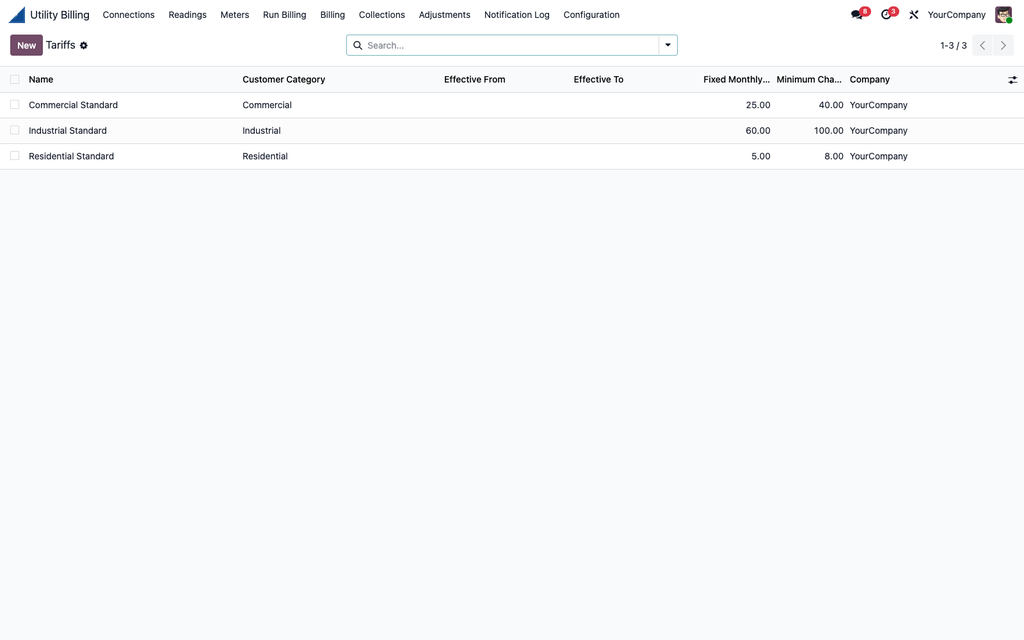Open the Residential Standard tariff record
The width and height of the screenshot is (1024, 640).
[x=71, y=156]
